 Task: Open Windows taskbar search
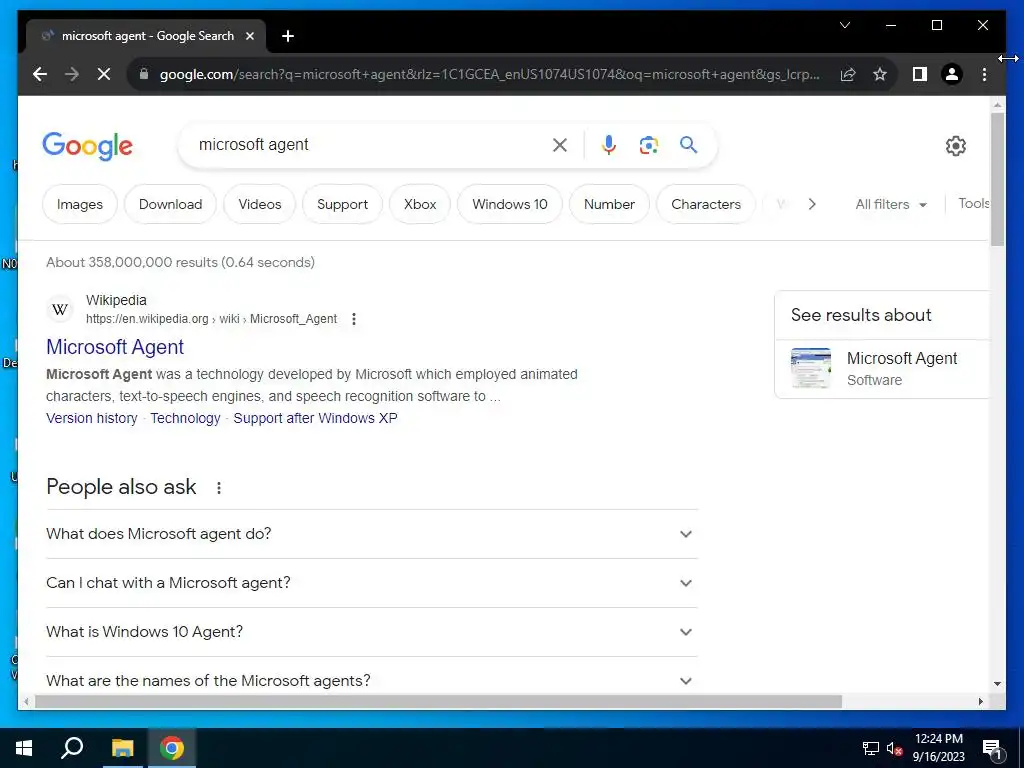click(72, 748)
